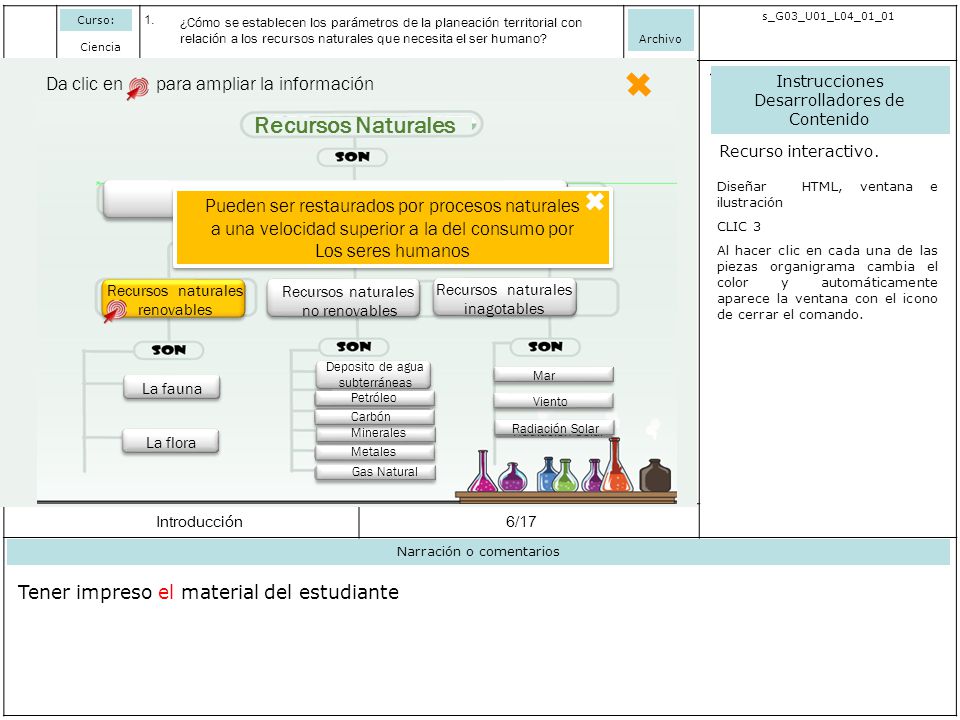
Task: Click the Mar box
Action: point(553,375)
